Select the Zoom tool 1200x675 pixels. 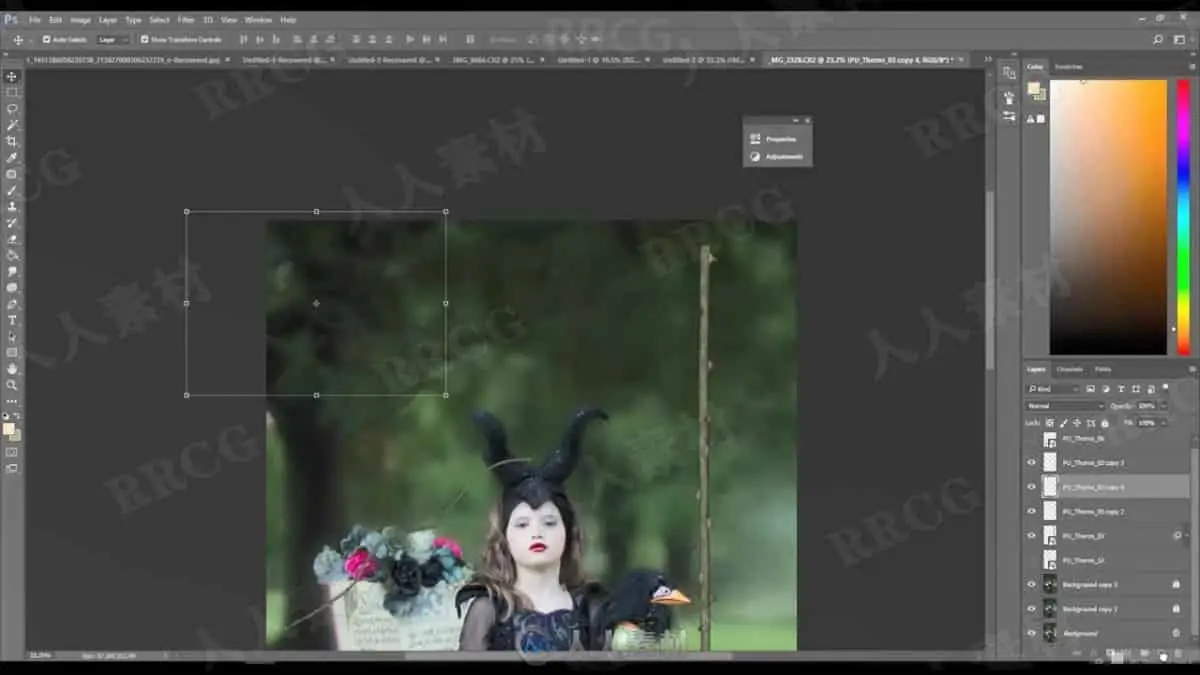click(x=12, y=384)
